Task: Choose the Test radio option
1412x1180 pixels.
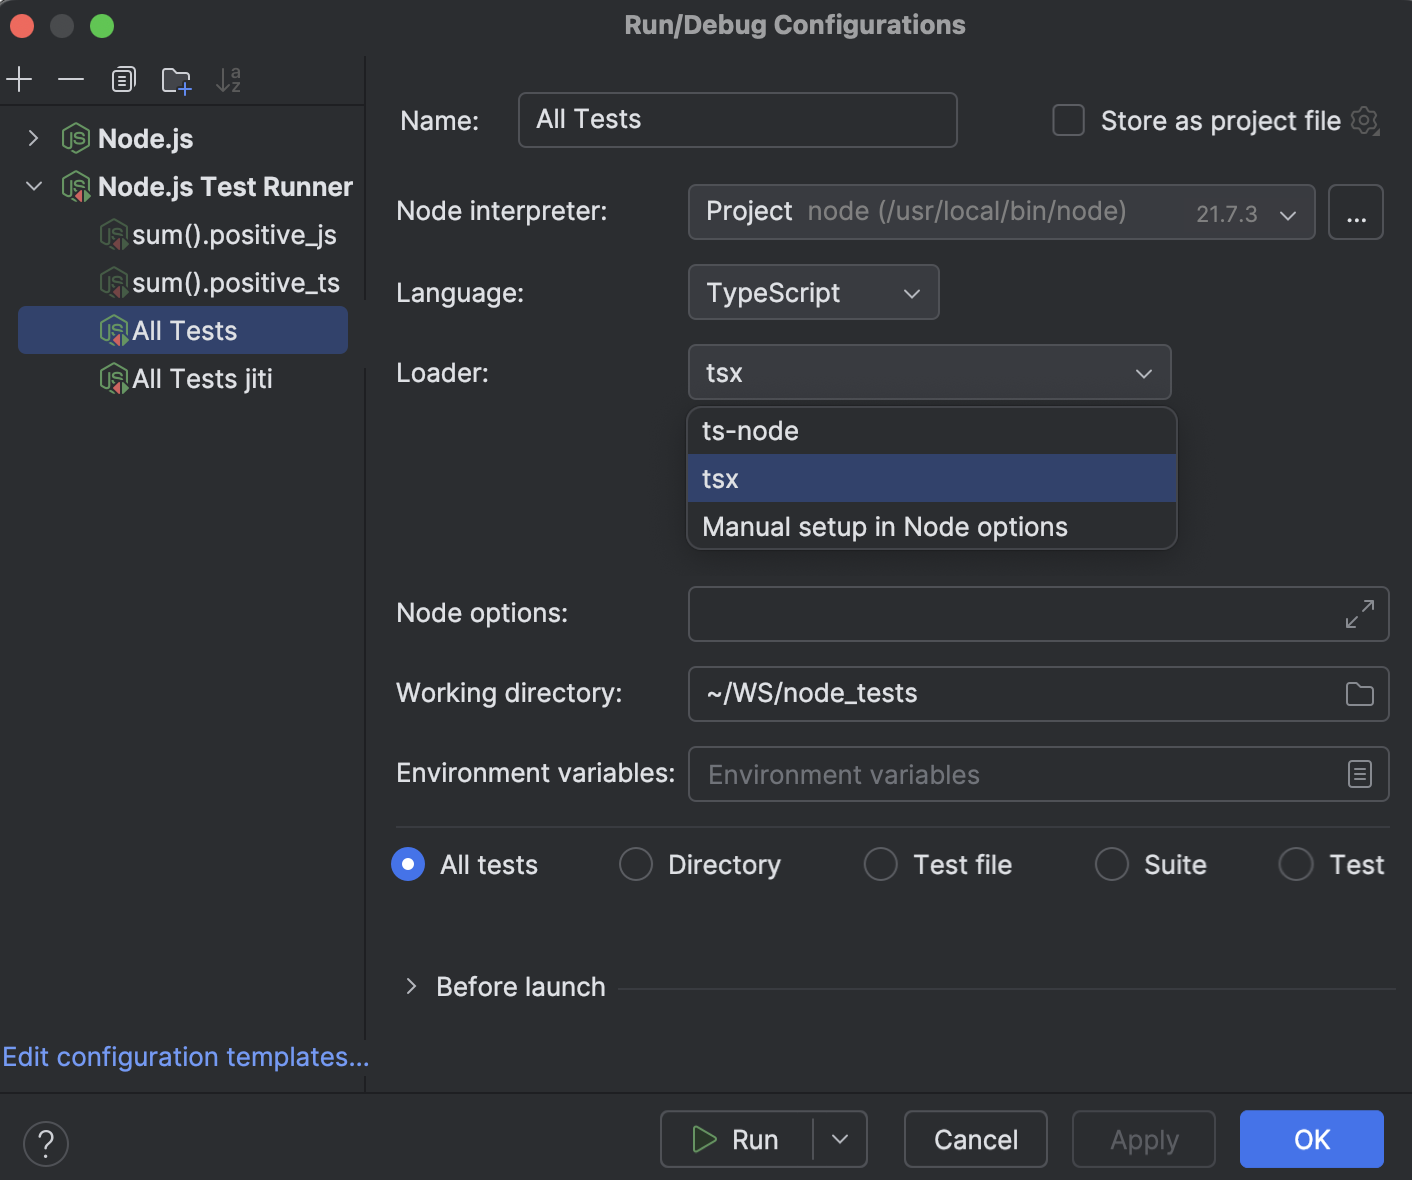Action: (1296, 864)
